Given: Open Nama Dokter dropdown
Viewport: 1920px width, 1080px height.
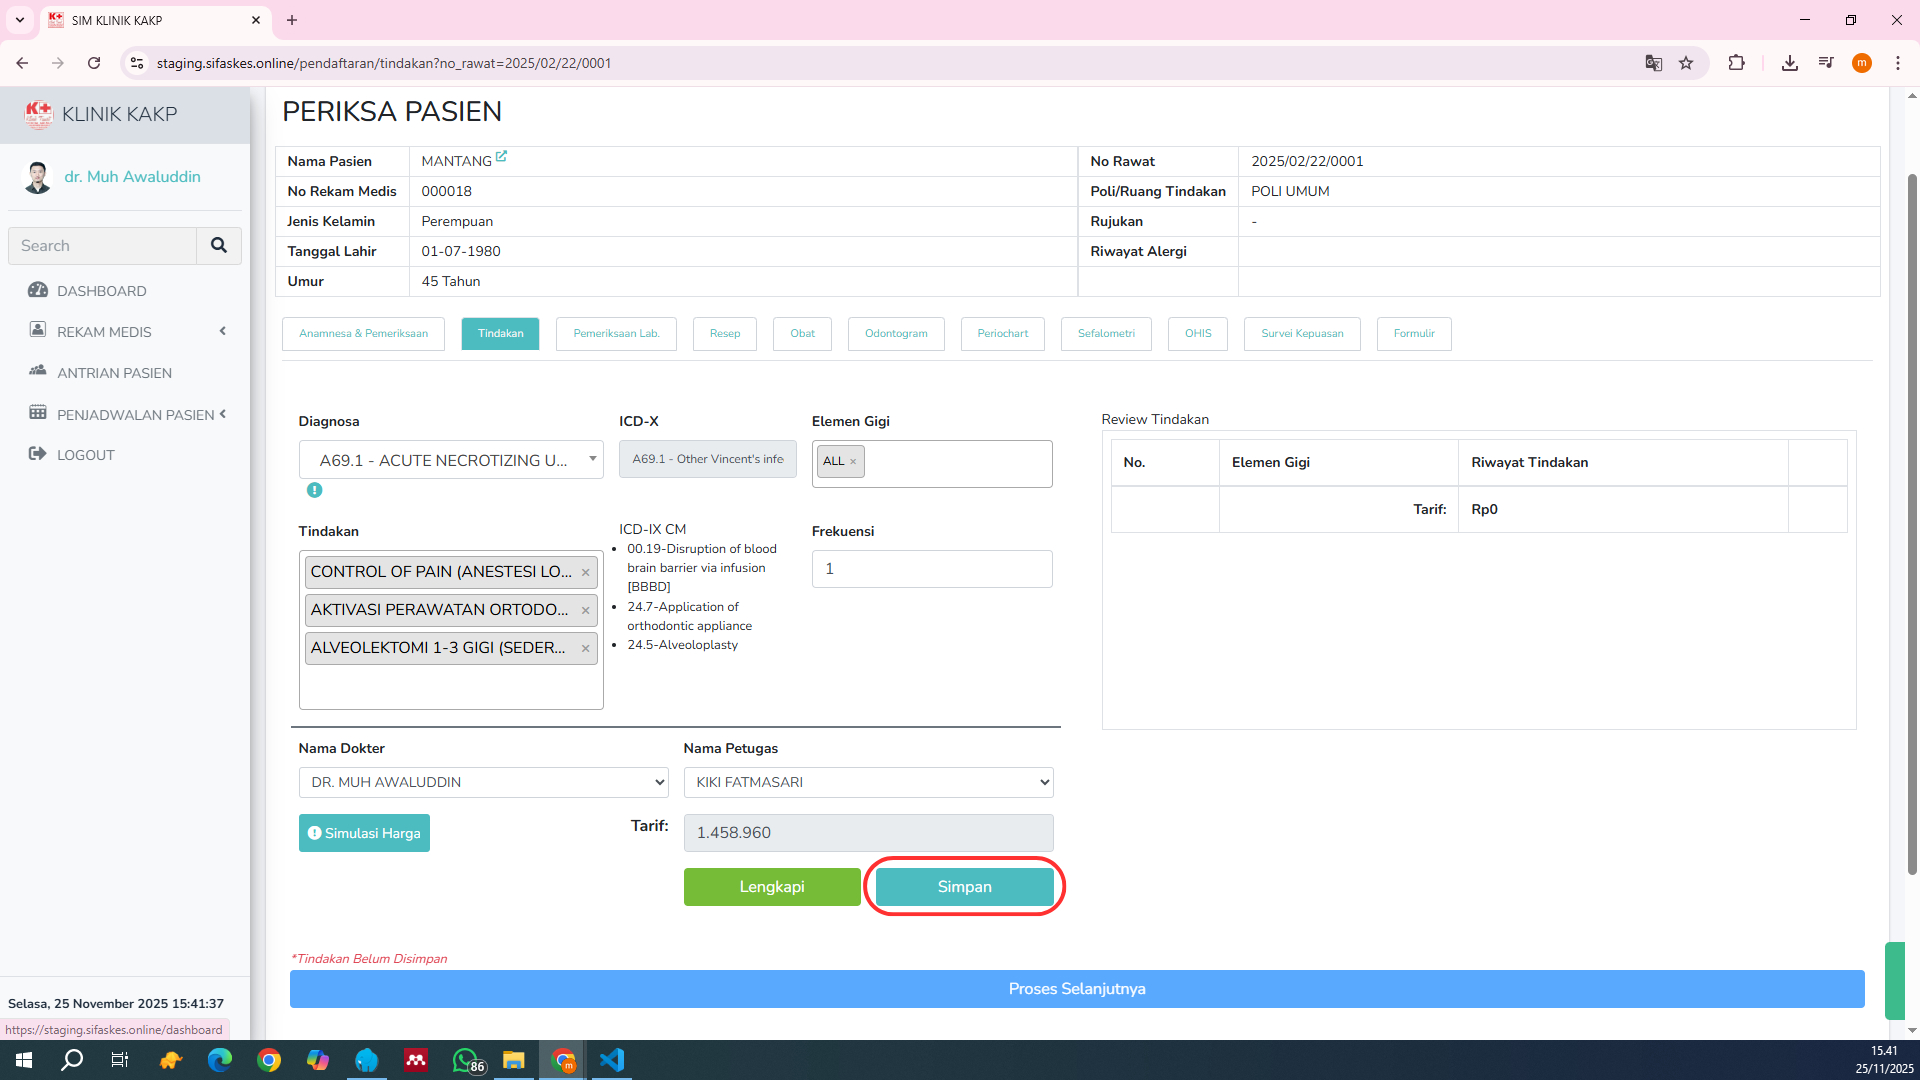Looking at the screenshot, I should coord(483,782).
